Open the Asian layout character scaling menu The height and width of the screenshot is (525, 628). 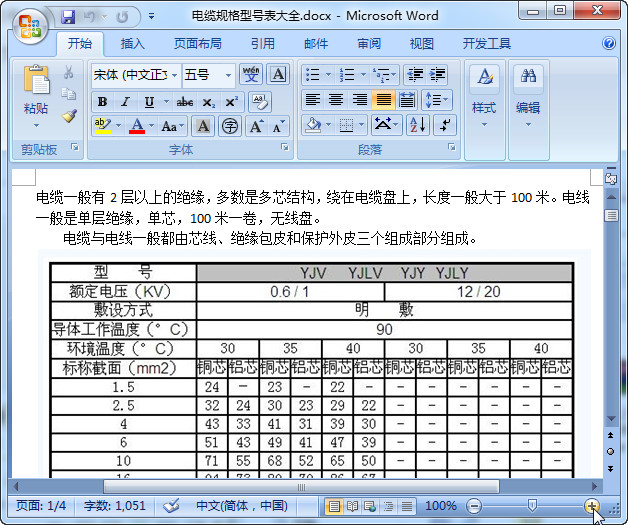(x=386, y=125)
